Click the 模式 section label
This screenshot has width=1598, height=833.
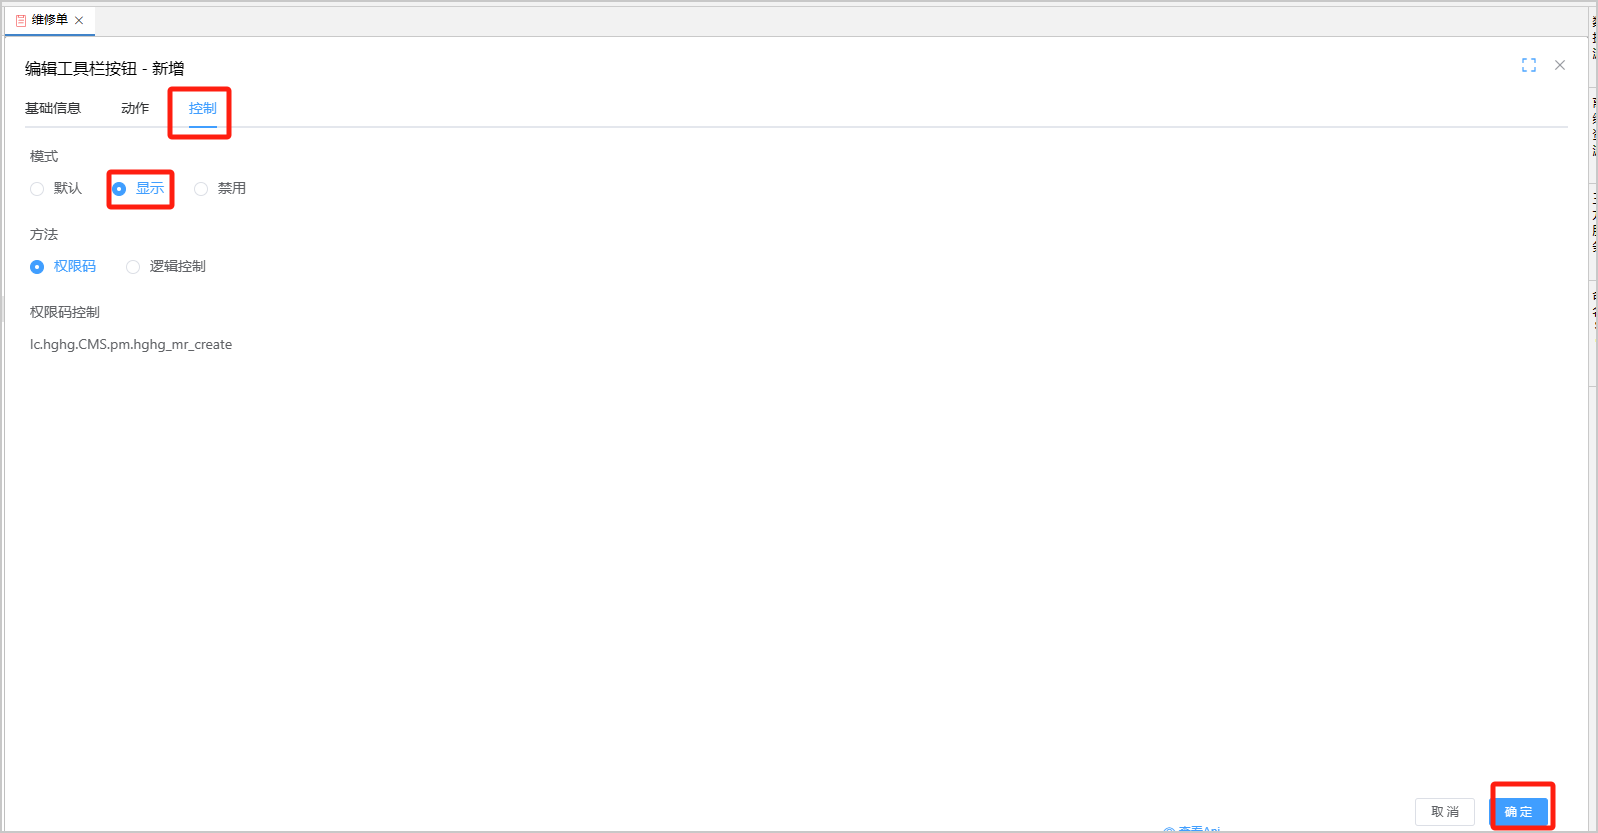(x=44, y=156)
